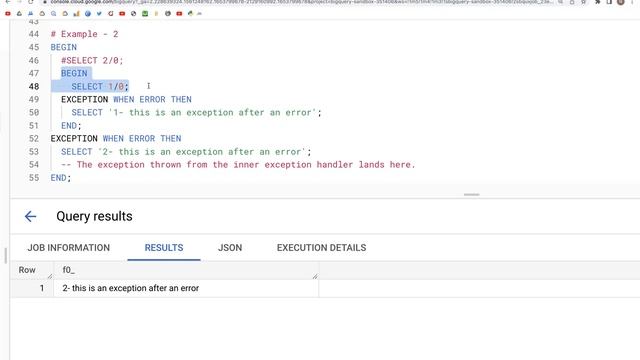
Task: Open the browser profile avatar
Action: click(621, 2)
